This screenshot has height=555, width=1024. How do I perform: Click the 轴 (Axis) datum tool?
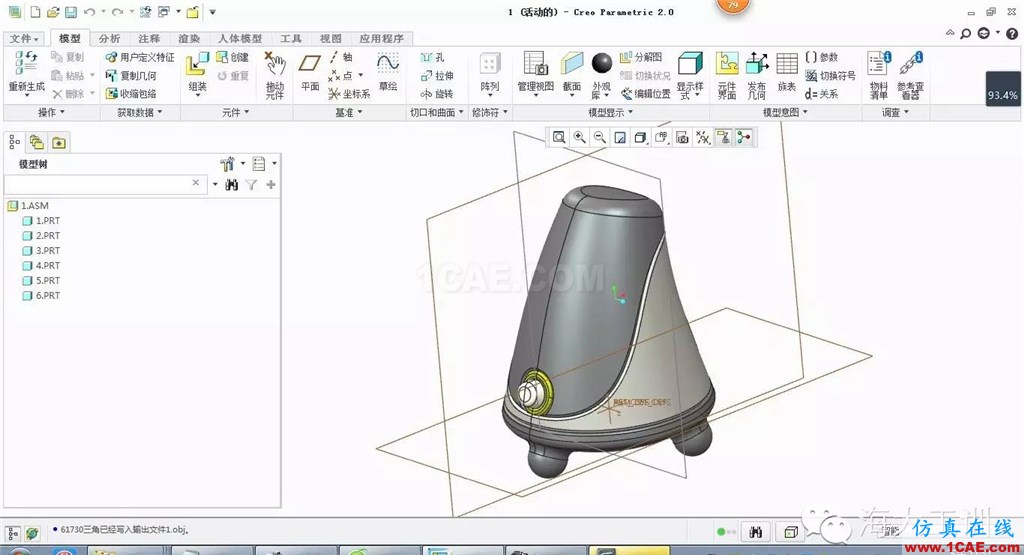(x=341, y=57)
